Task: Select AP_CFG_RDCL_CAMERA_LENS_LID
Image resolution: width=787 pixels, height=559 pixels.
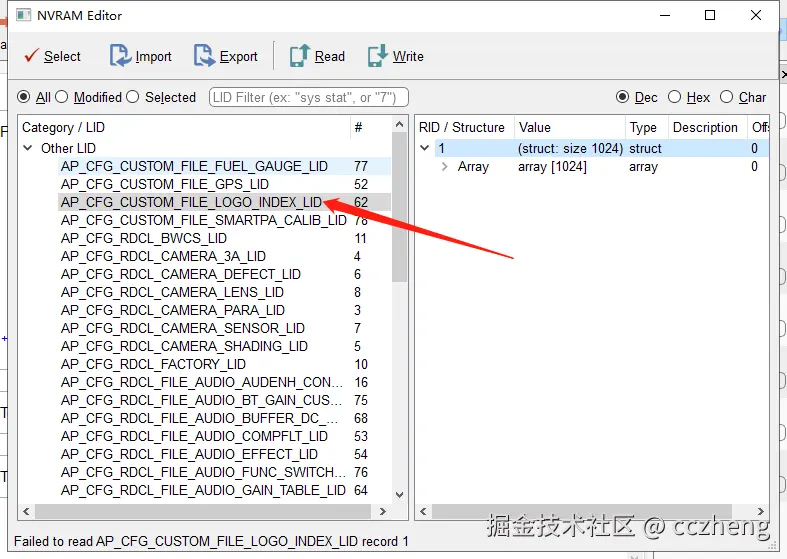Action: pos(172,292)
